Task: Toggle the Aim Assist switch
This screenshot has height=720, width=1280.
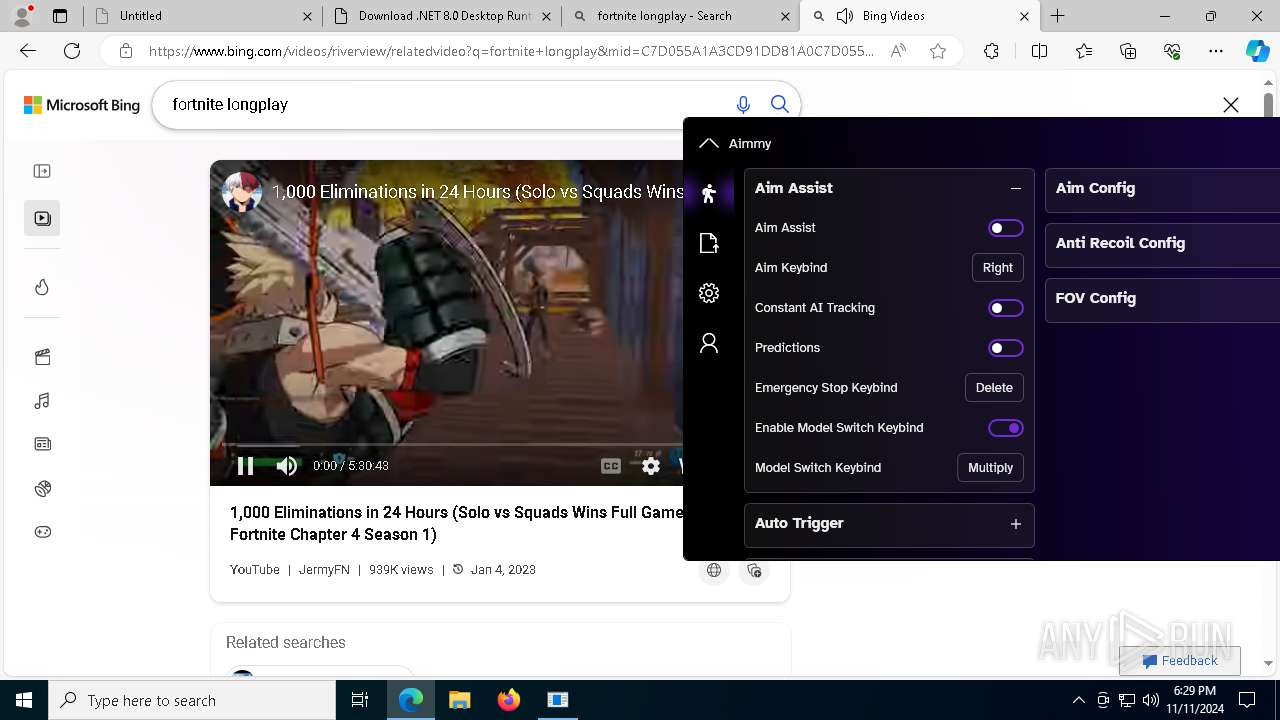Action: pos(1006,228)
